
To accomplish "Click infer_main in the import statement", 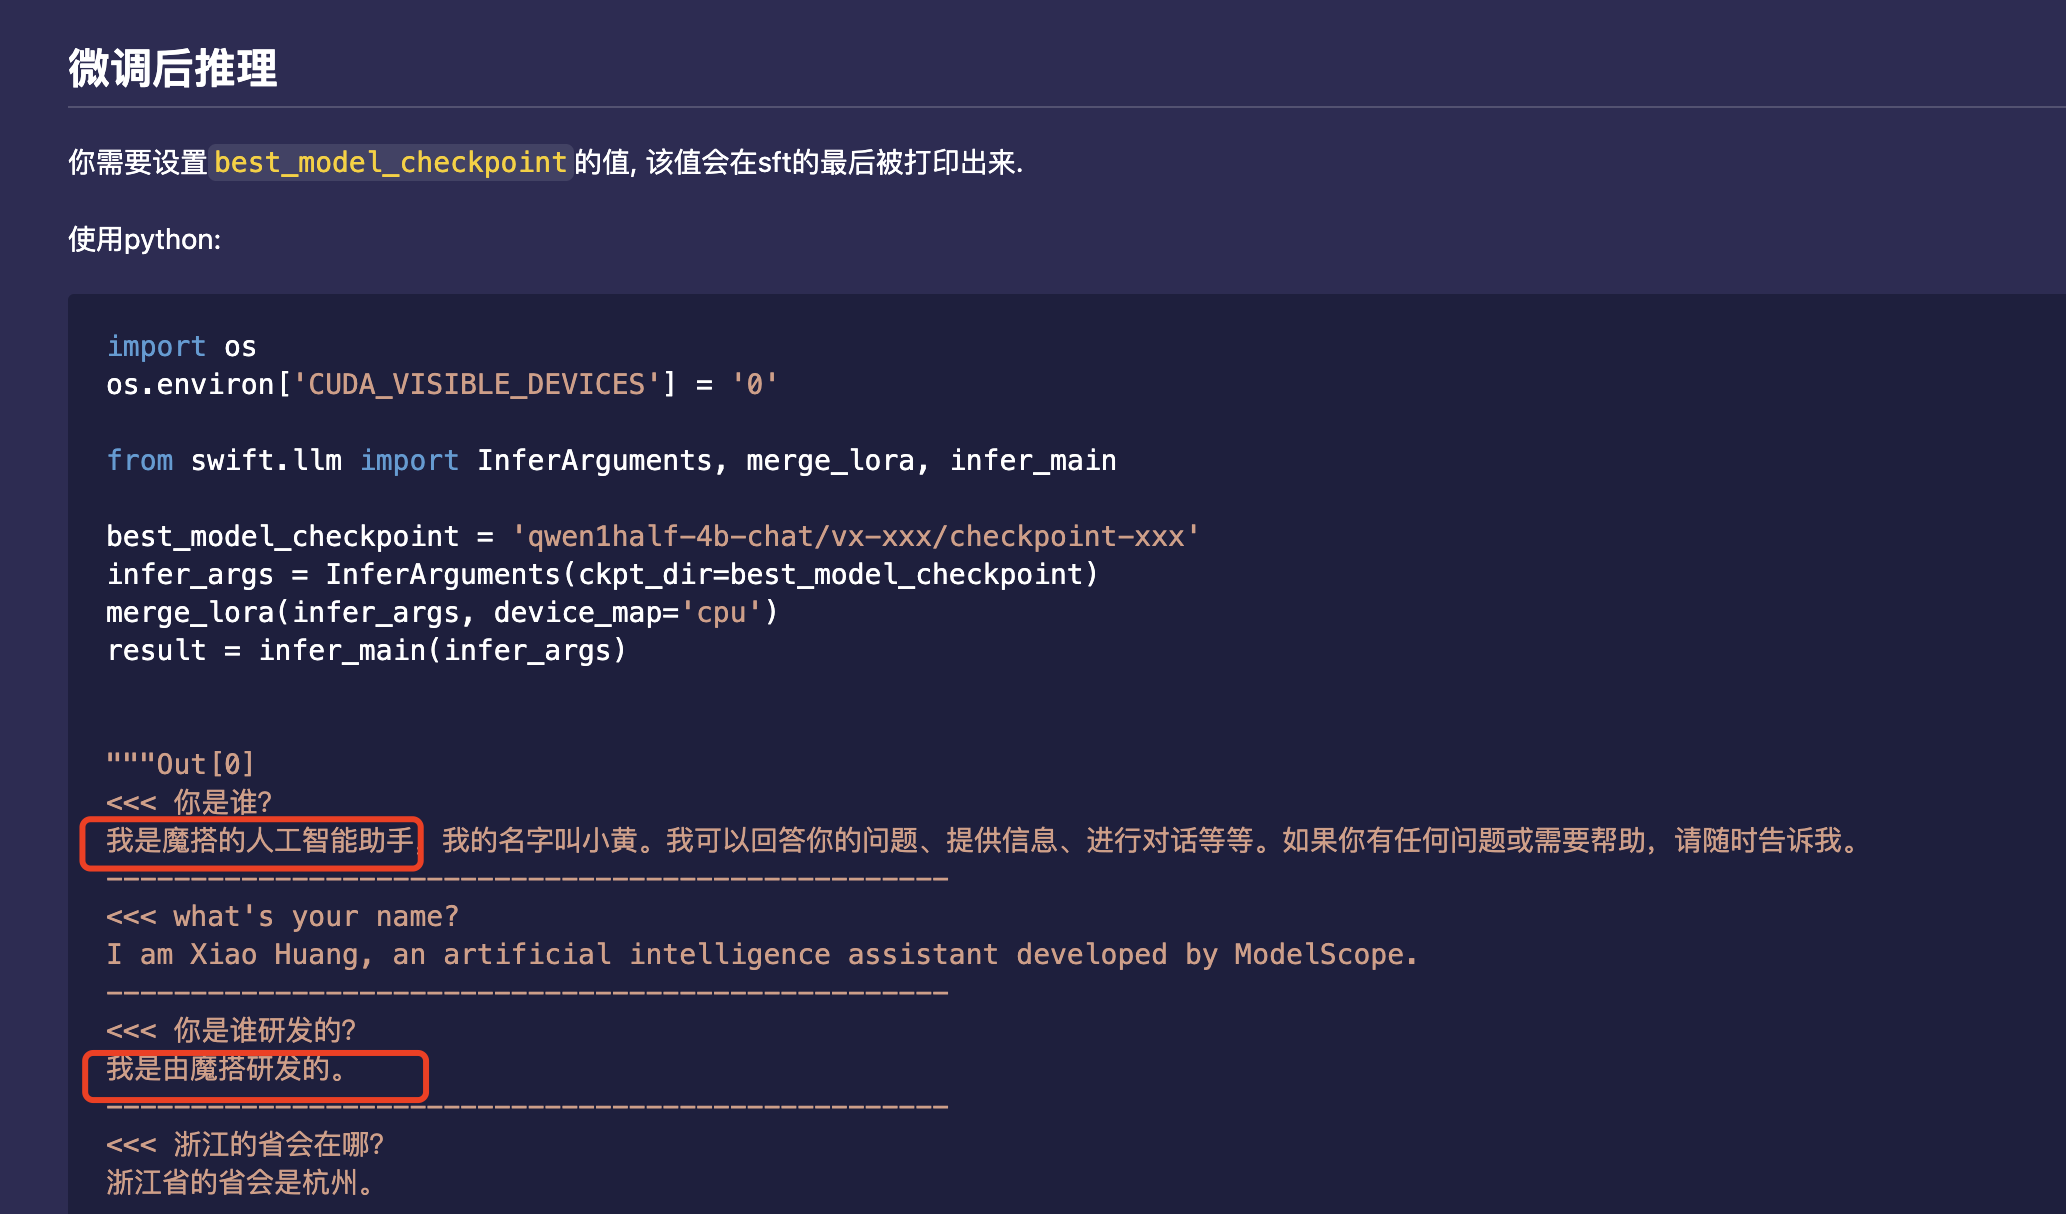I will pyautogui.click(x=1032, y=460).
